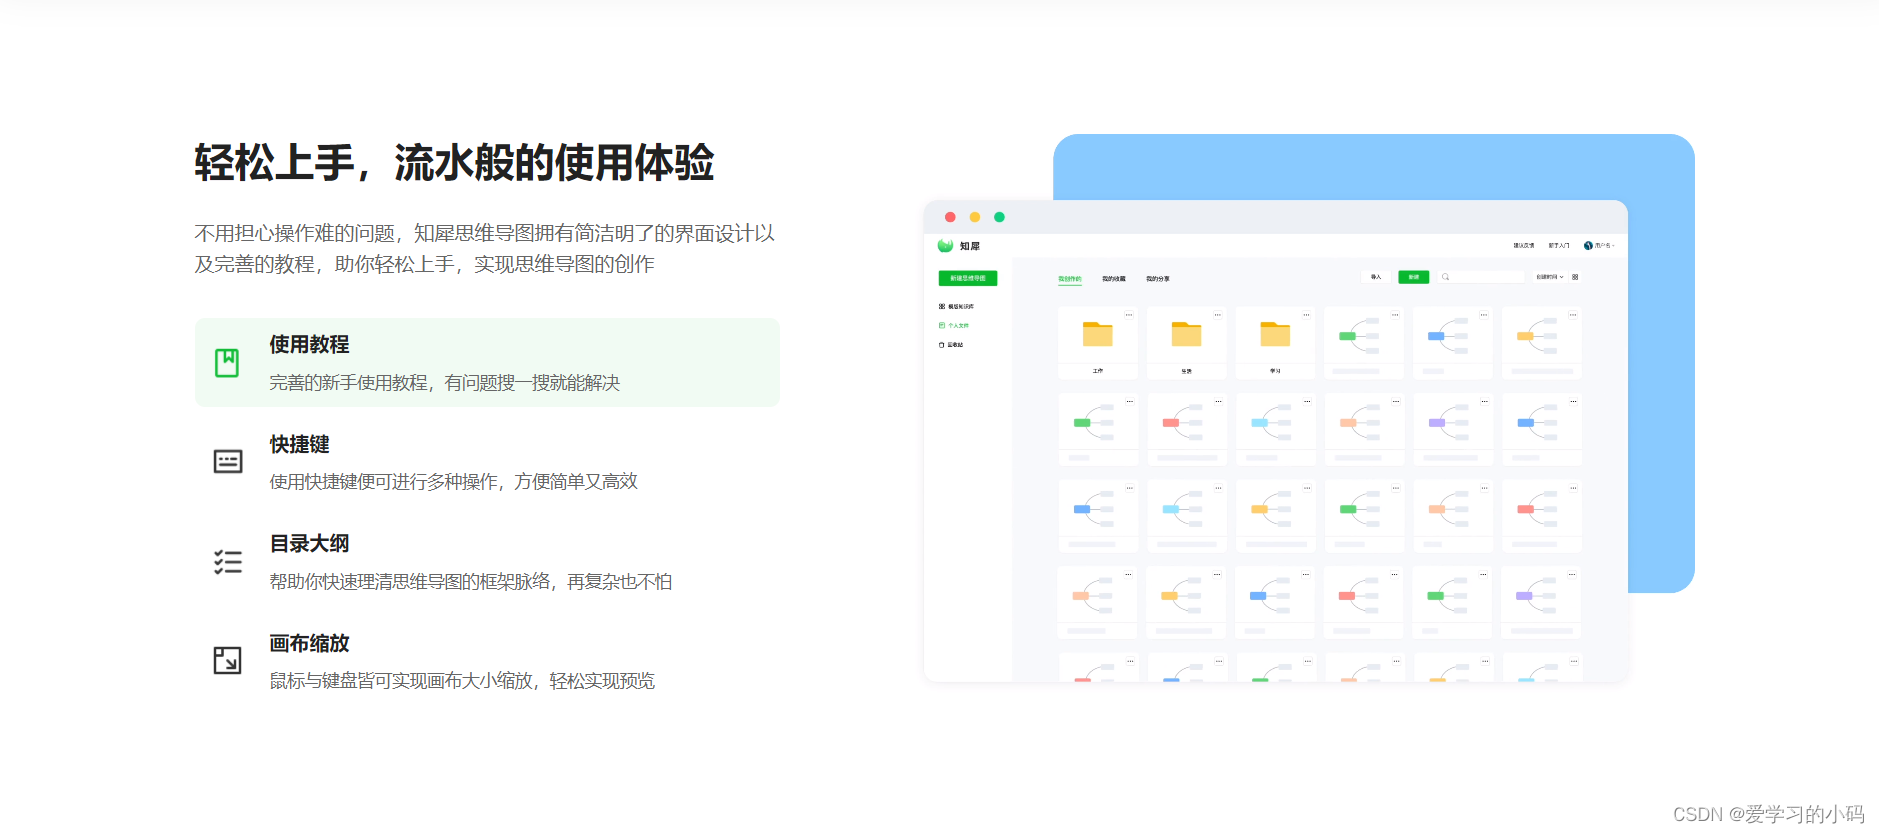This screenshot has height=833, width=1879.
Task: Click the 使用快捷键便可进行多种操作 description
Action: (454, 482)
